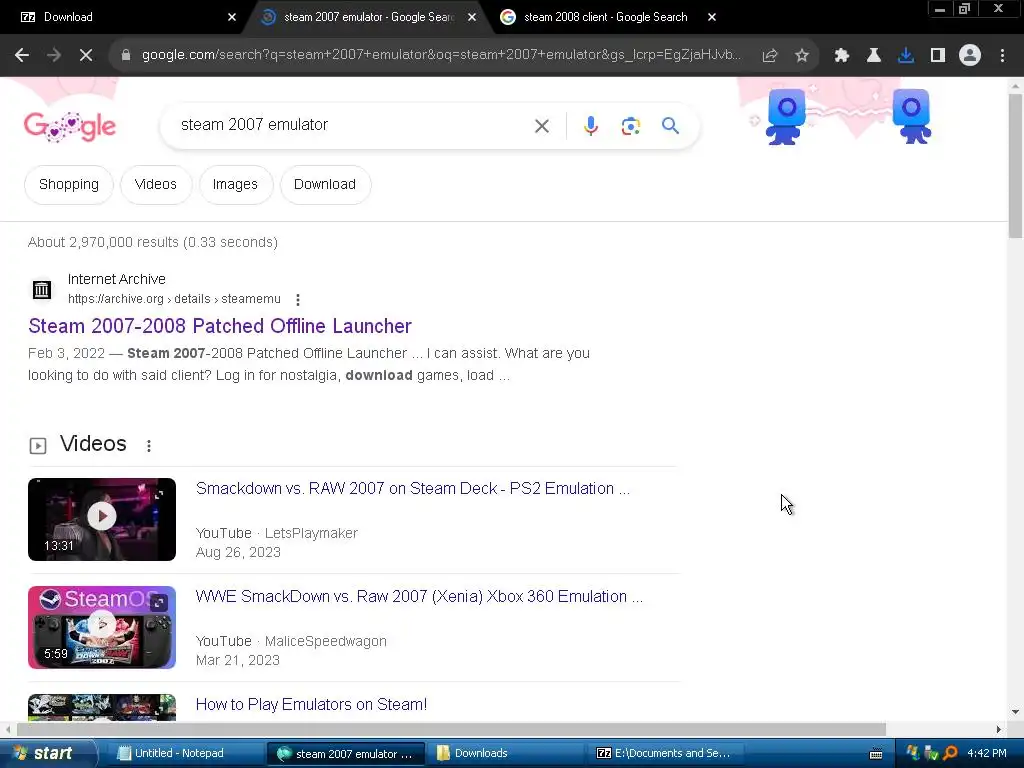Share this page via the share icon
The width and height of the screenshot is (1024, 768).
click(x=770, y=56)
